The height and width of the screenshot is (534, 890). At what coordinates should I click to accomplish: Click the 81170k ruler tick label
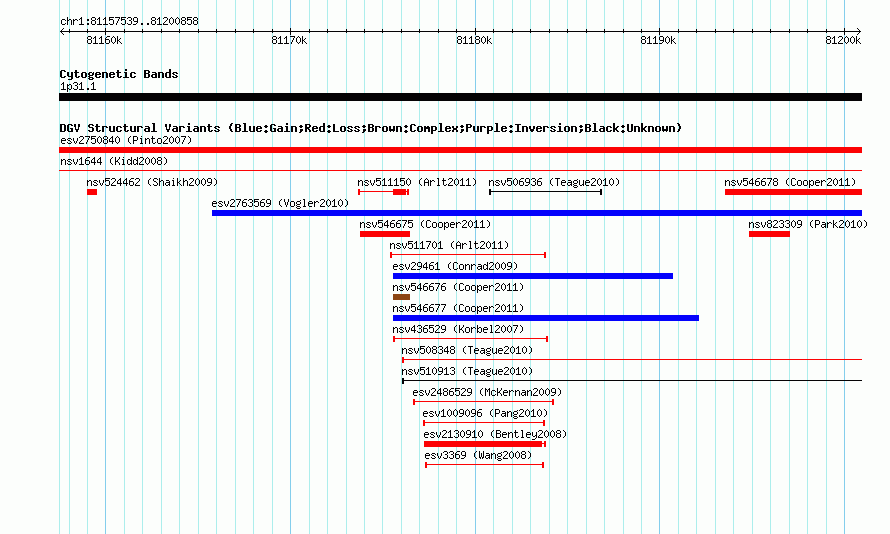(x=289, y=40)
